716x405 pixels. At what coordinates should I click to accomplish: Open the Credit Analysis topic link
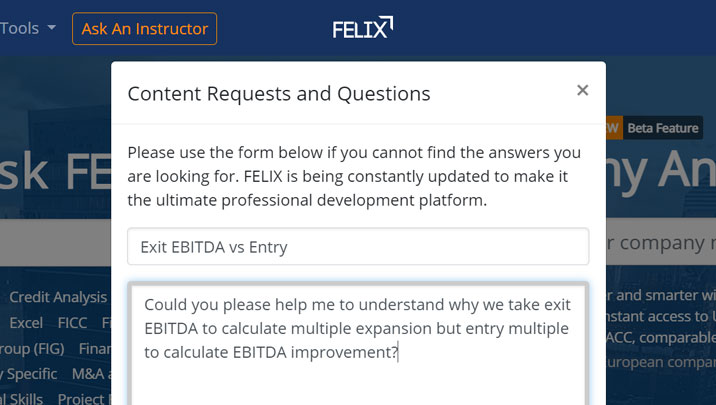tap(58, 297)
